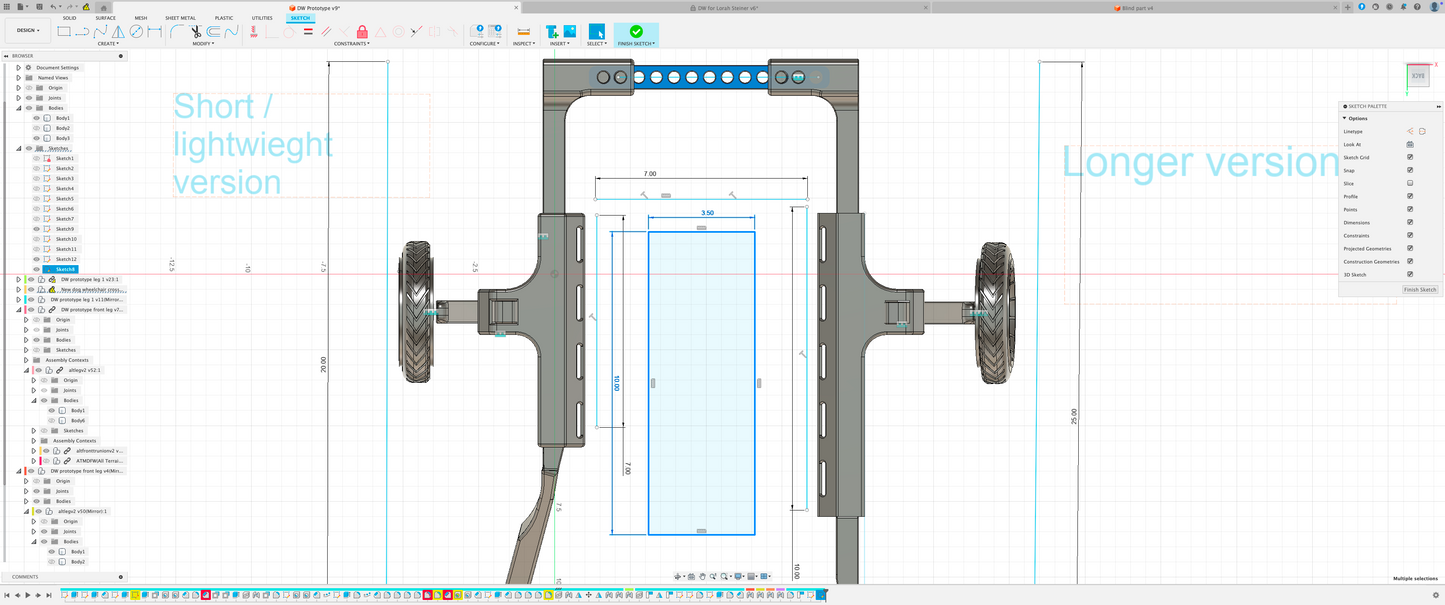Click the Measure tool in Inspect

click(x=523, y=31)
